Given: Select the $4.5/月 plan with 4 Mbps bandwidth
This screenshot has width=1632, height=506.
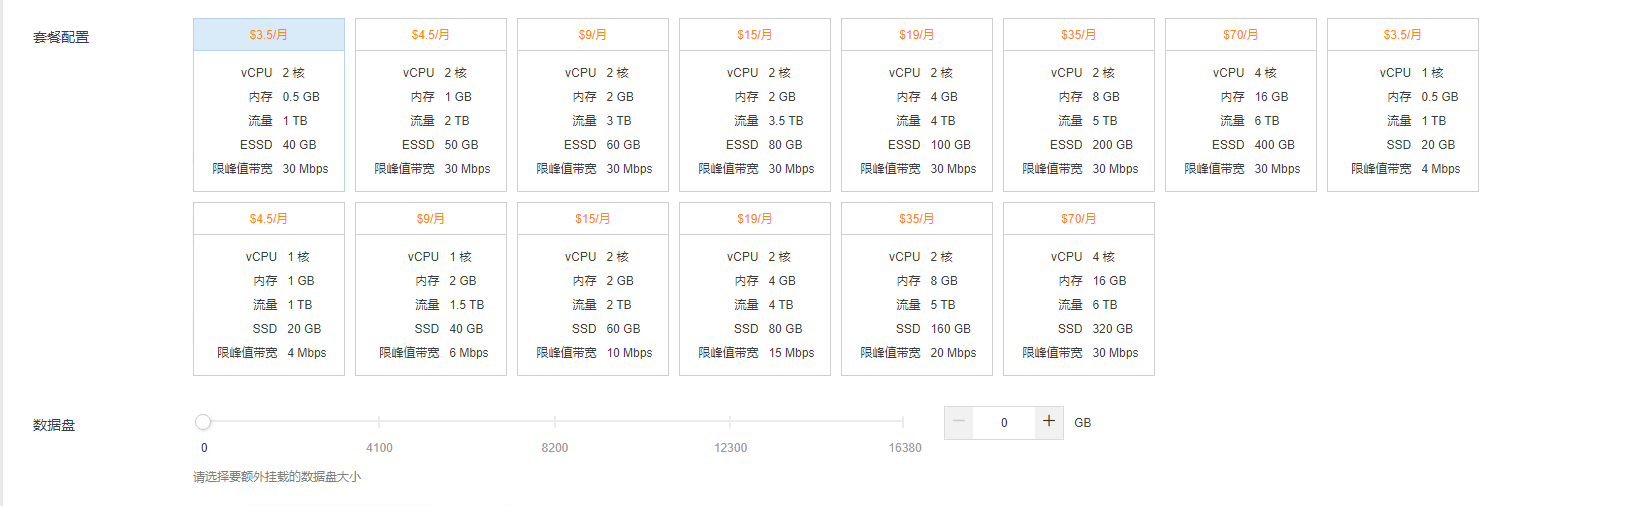Looking at the screenshot, I should 268,289.
